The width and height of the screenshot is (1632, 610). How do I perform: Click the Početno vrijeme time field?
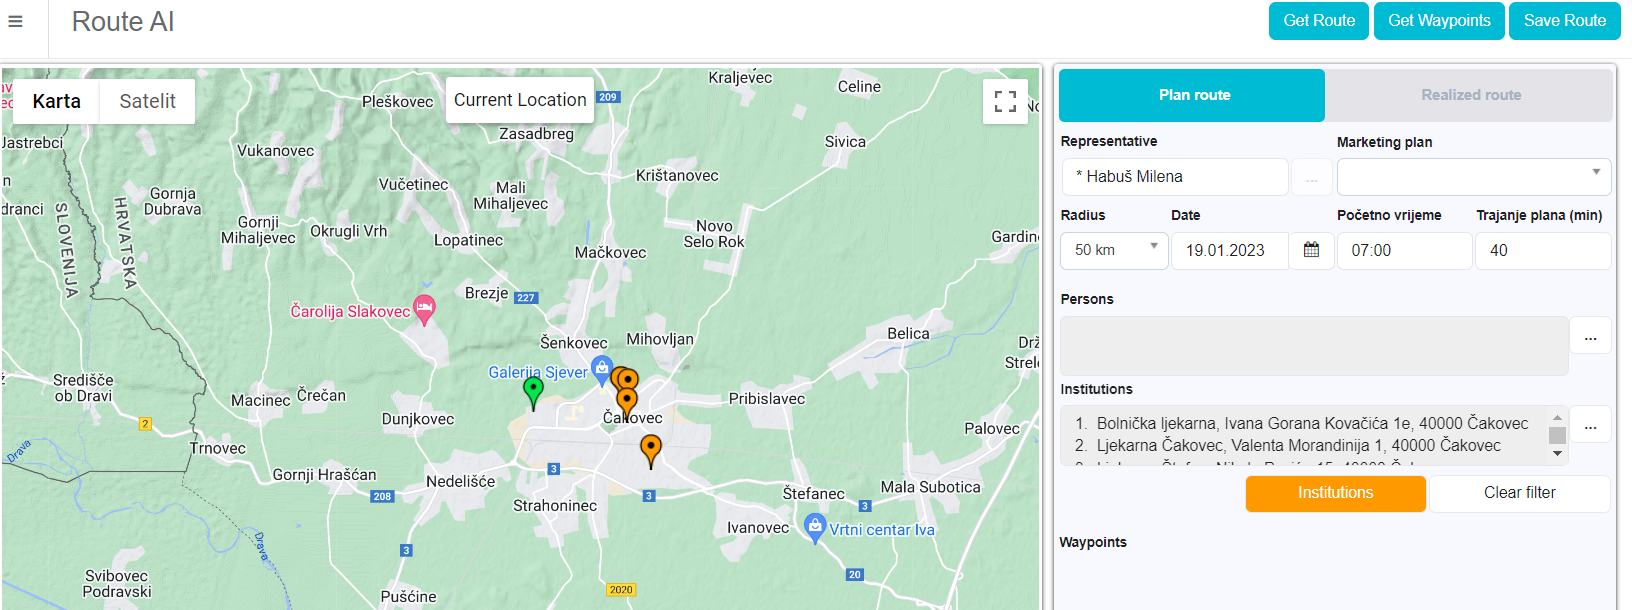pos(1404,250)
